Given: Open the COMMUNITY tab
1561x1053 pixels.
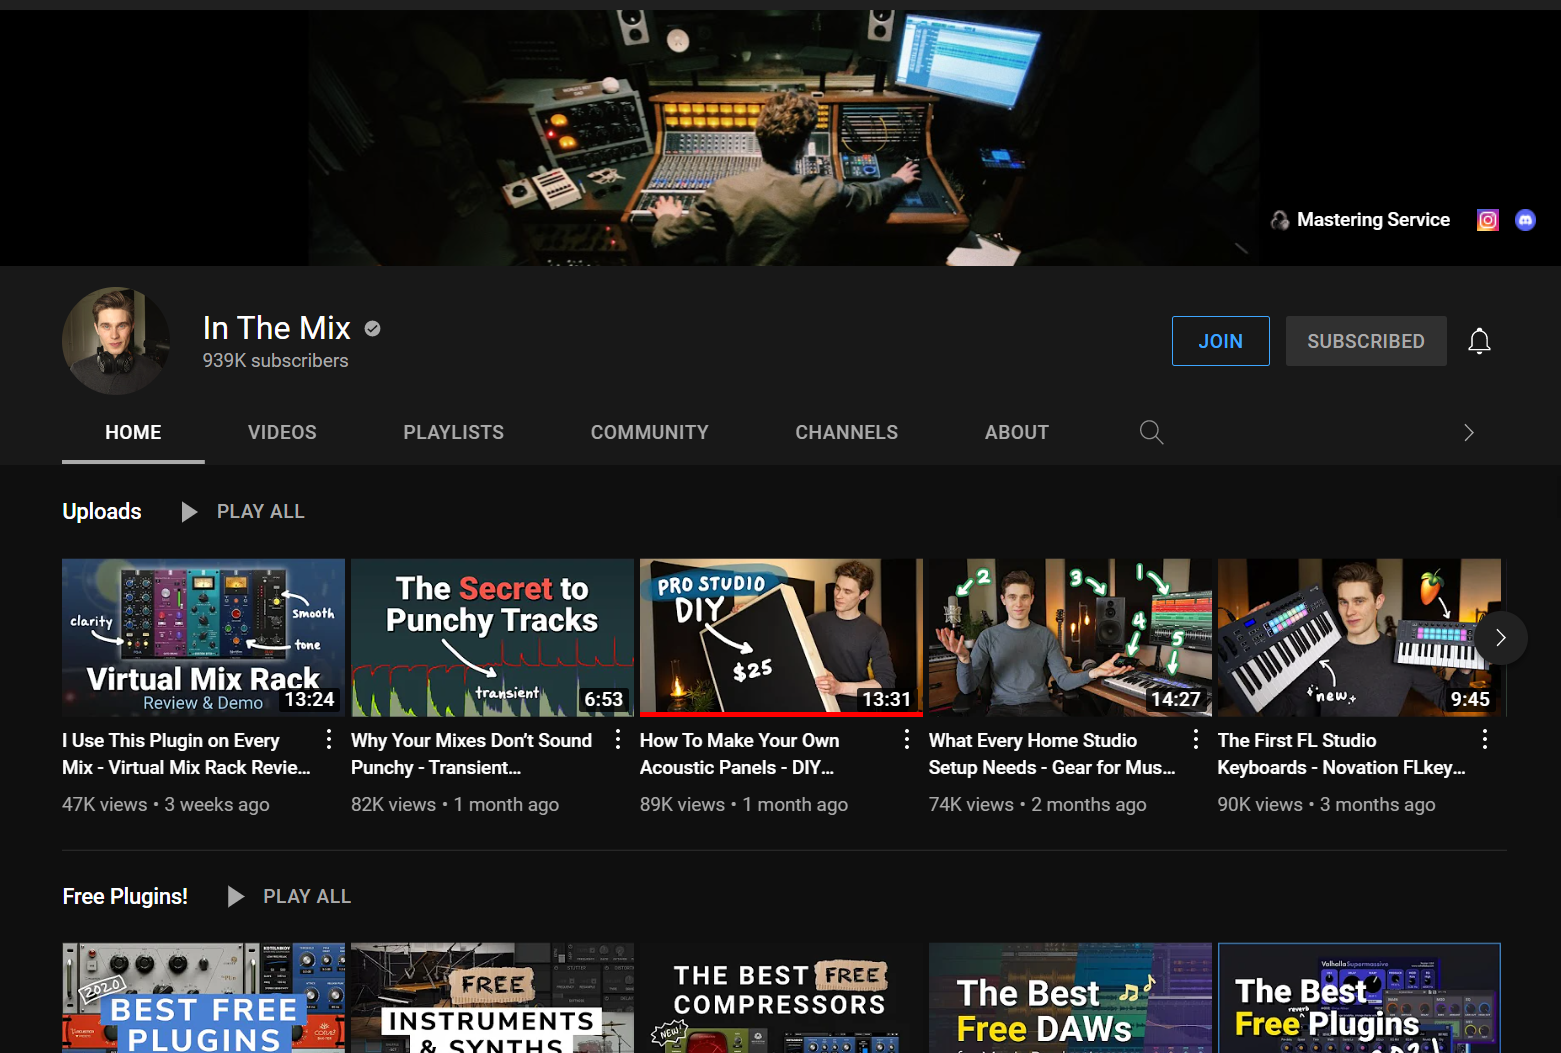Looking at the screenshot, I should (x=649, y=432).
